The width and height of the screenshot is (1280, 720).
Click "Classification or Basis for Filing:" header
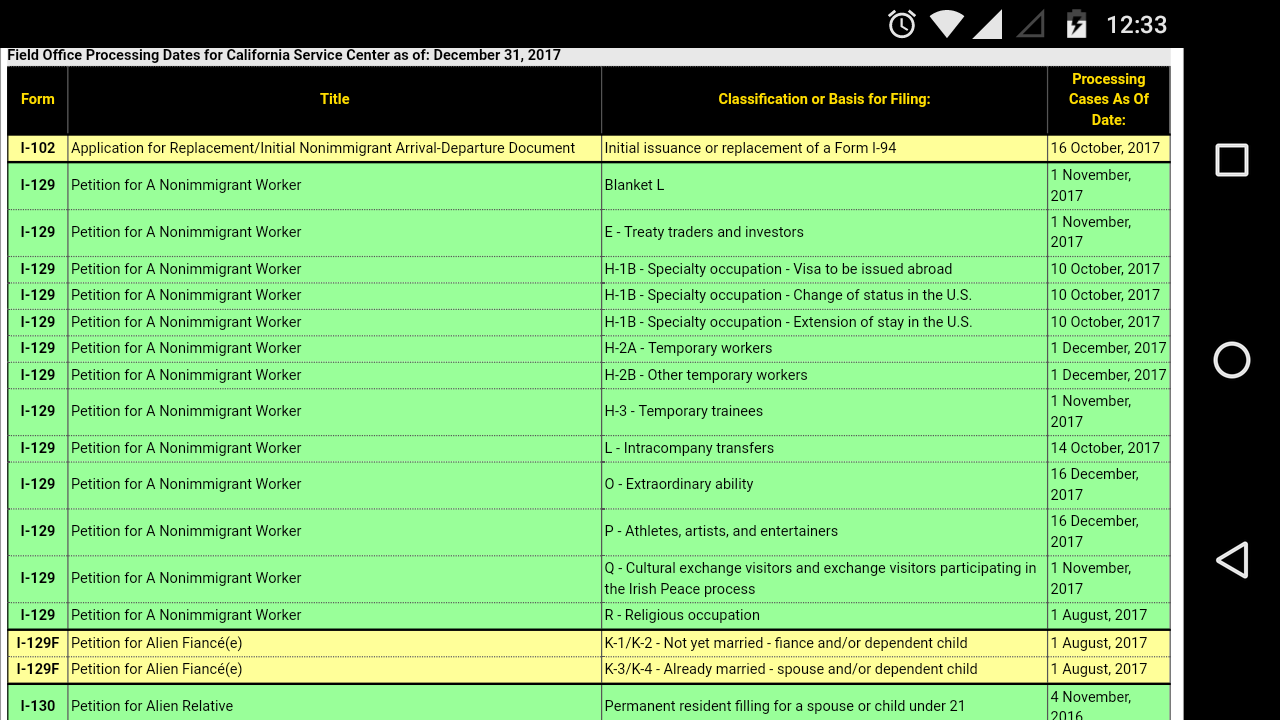click(824, 100)
